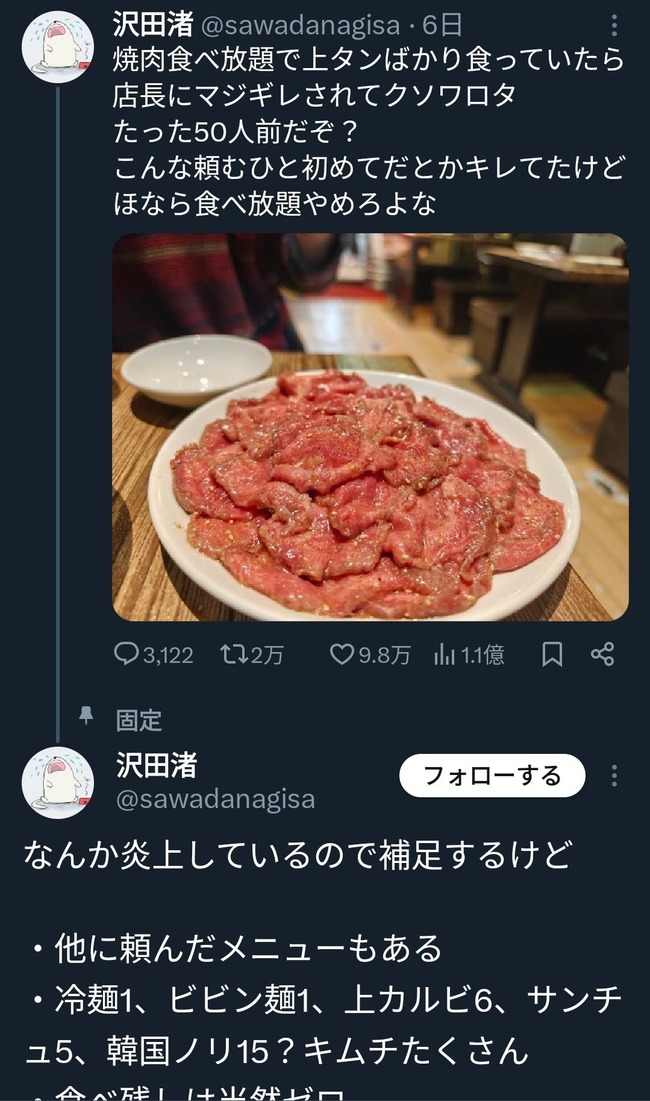
Task: Tap the top tweet's crying avatar
Action: coord(58,47)
